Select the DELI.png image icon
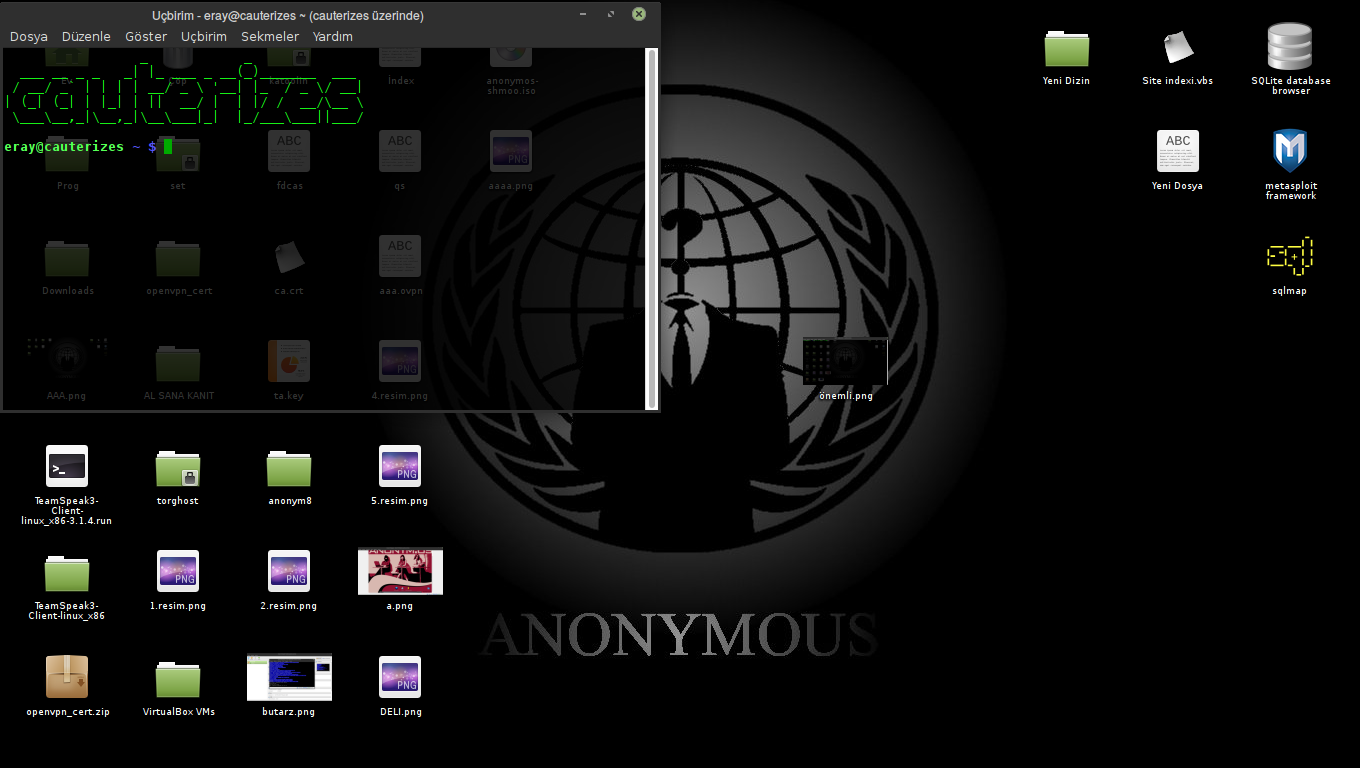1360x768 pixels. 400,677
